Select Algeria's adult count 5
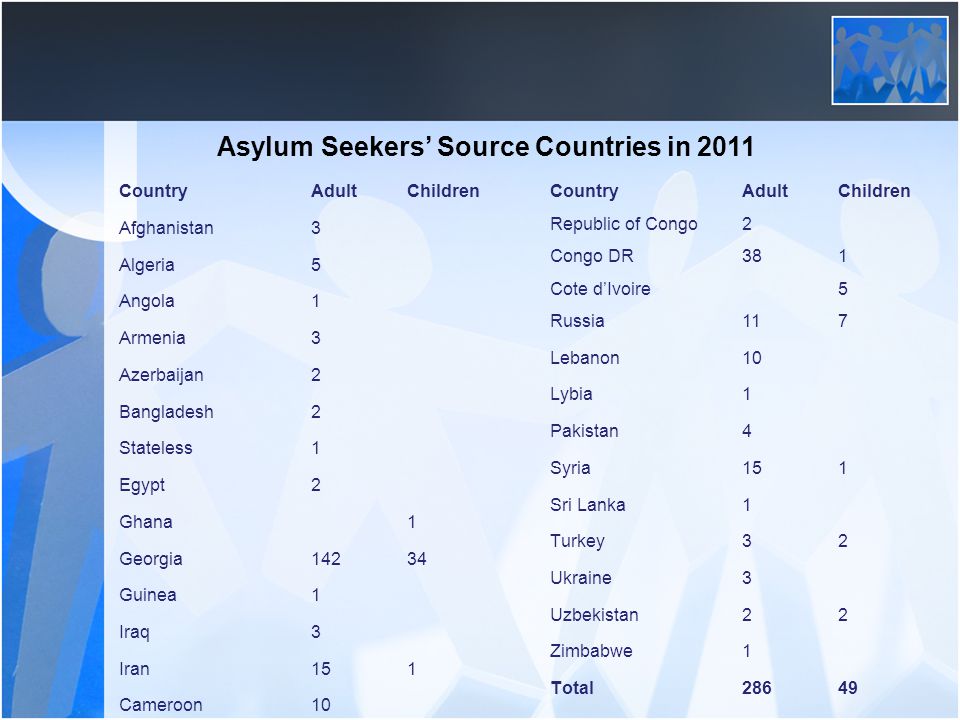This screenshot has height=720, width=960. [x=316, y=265]
